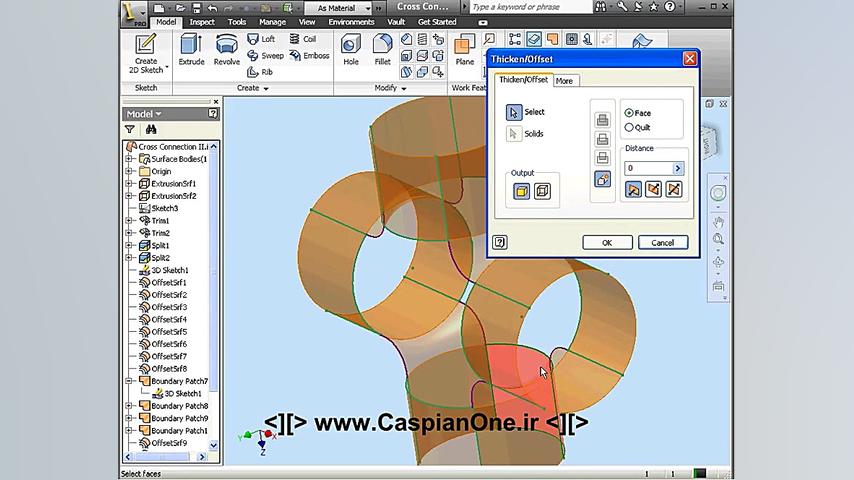Click the New document icon
Image resolution: width=854 pixels, height=480 pixels.
[159, 8]
